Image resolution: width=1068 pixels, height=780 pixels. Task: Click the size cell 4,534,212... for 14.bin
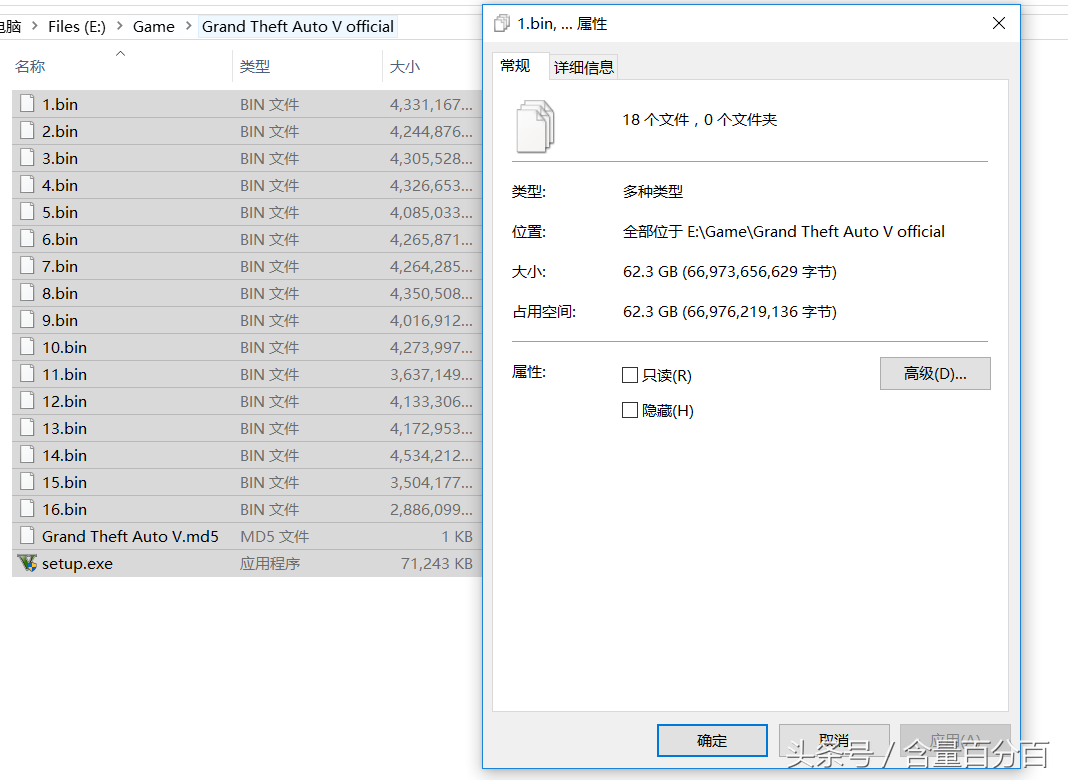[x=431, y=456]
